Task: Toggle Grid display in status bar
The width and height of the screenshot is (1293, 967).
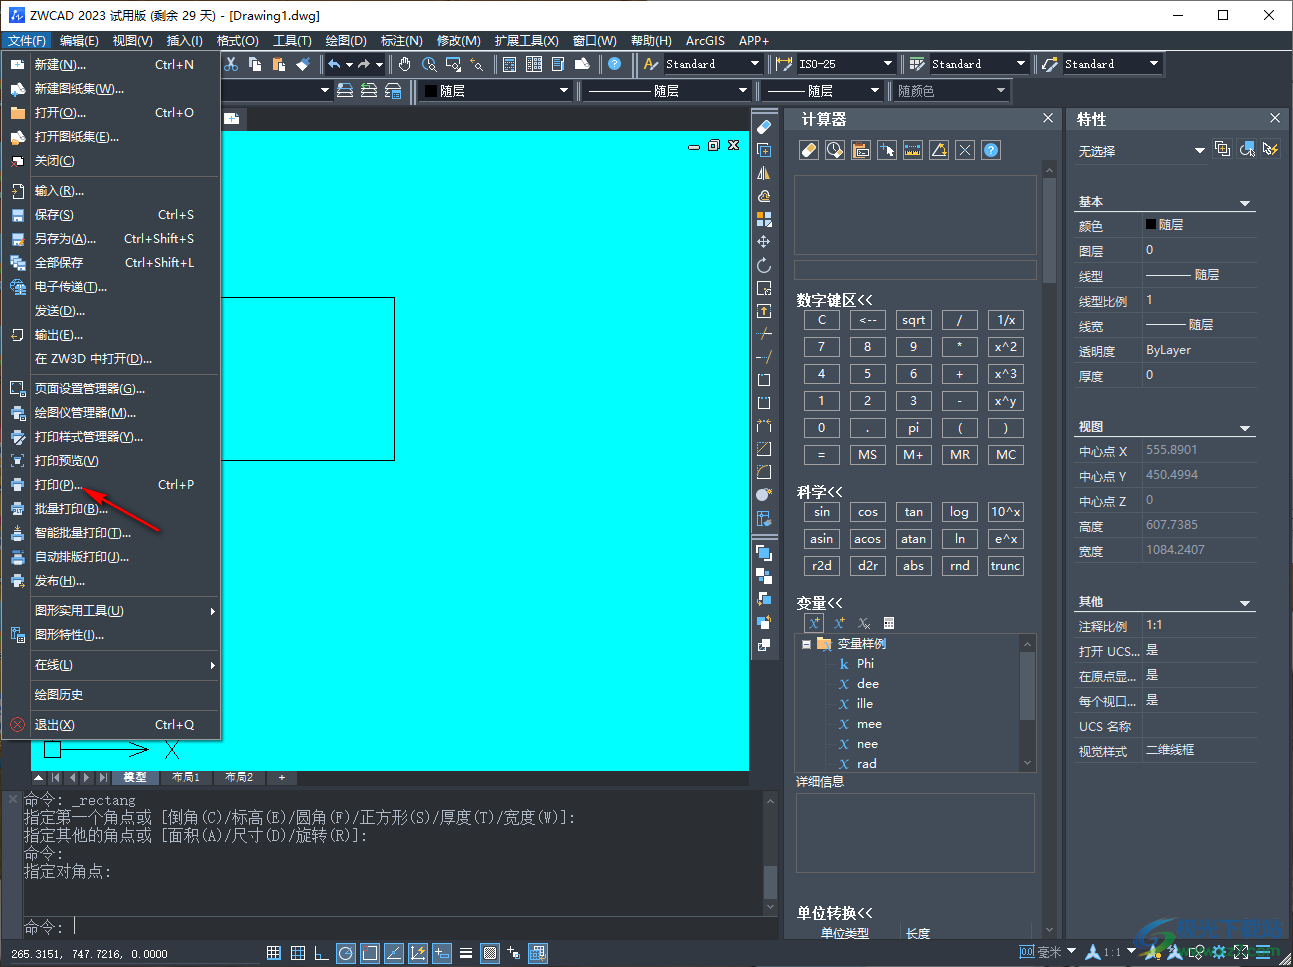Action: [297, 953]
